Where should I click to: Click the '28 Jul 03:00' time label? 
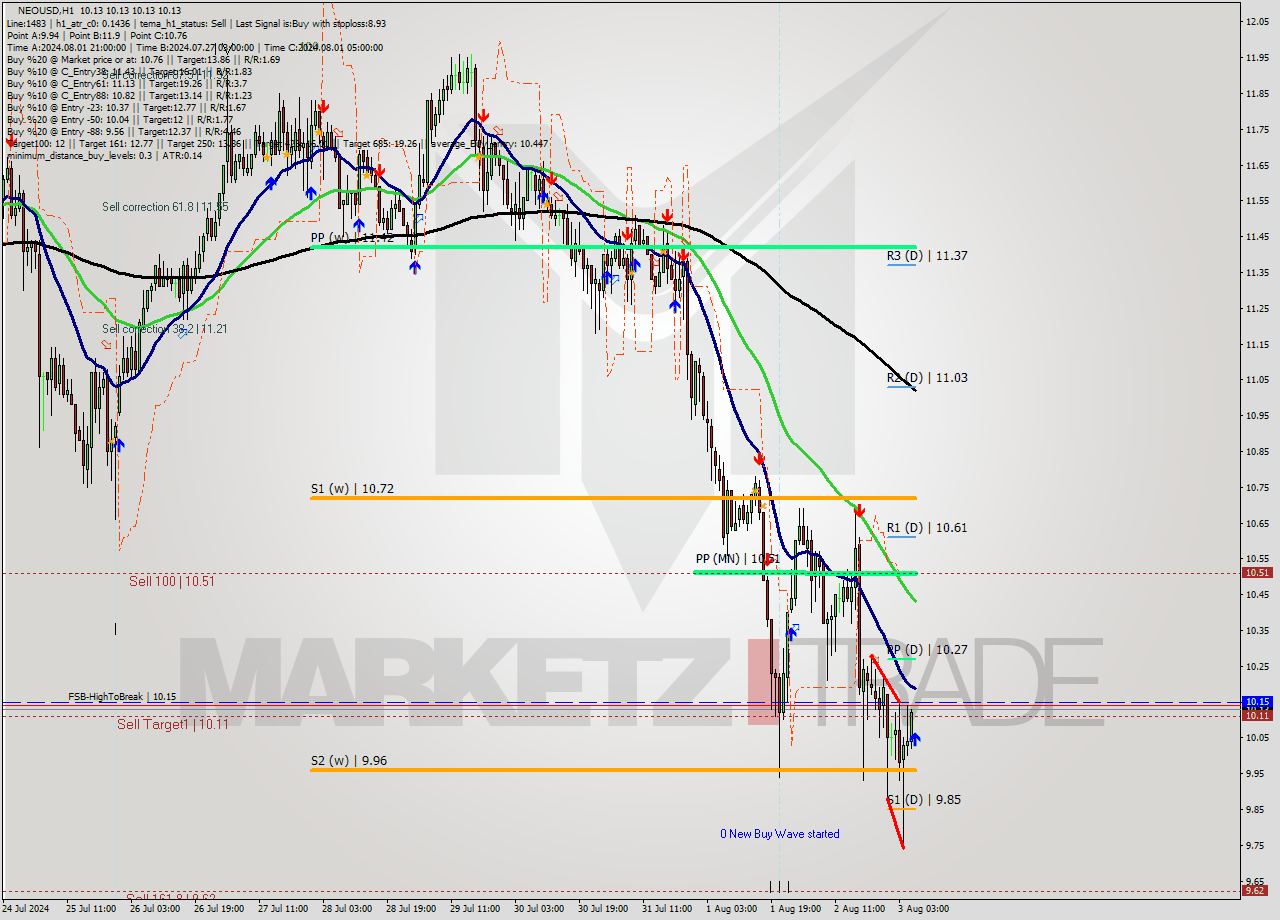pos(347,909)
